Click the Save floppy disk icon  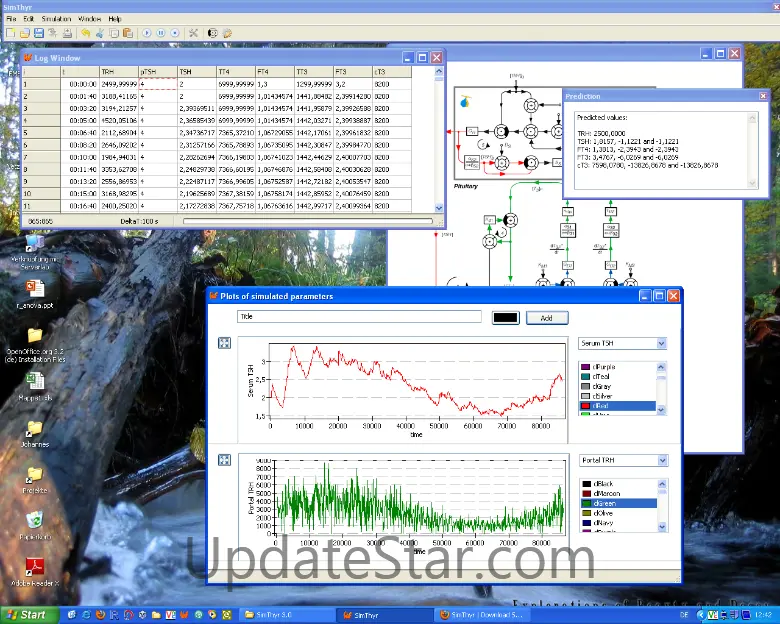click(x=38, y=33)
